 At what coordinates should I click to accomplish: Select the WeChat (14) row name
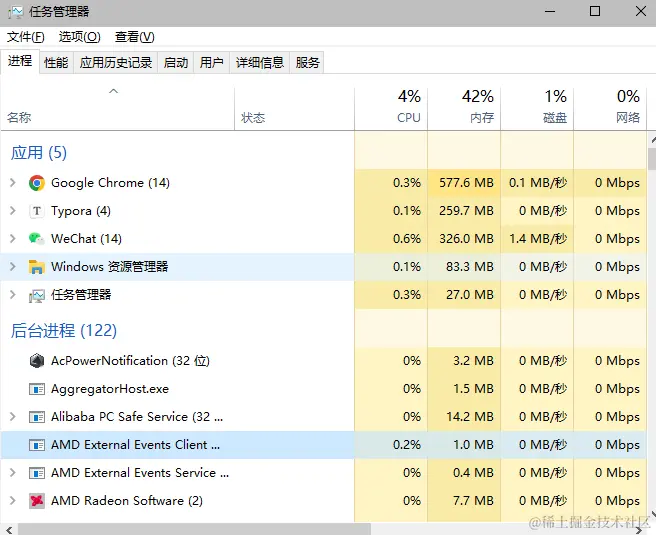(86, 238)
